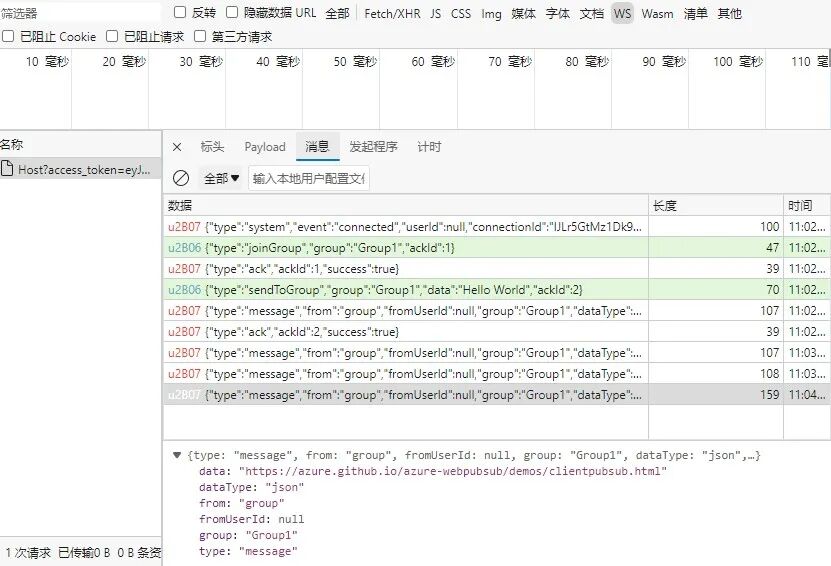The image size is (831, 566).
Task: Switch to the 标头 tab
Action: coord(212,147)
